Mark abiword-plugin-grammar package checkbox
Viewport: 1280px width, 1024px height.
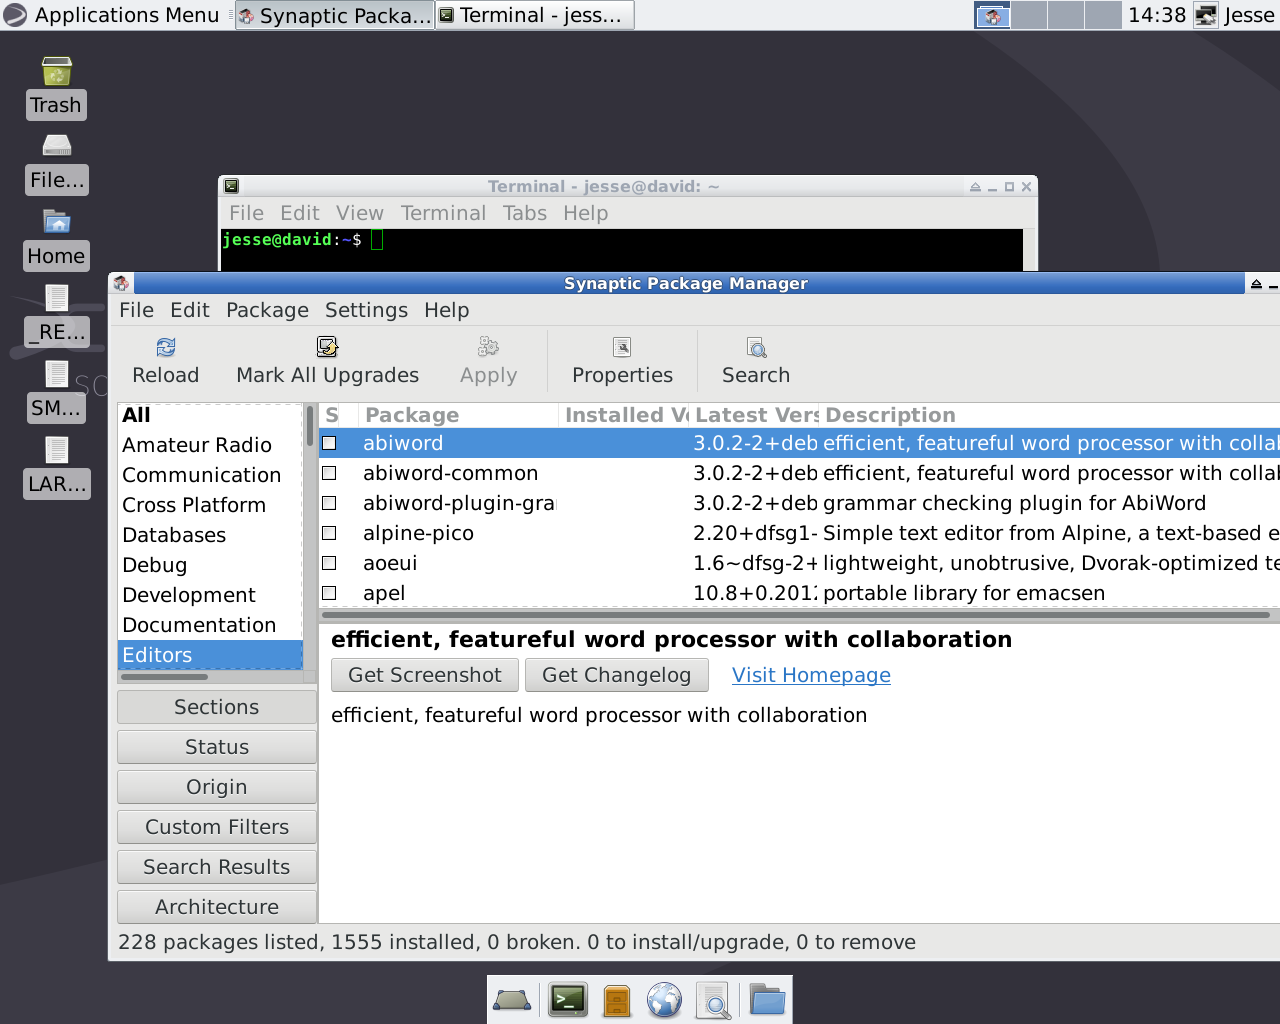coord(329,503)
